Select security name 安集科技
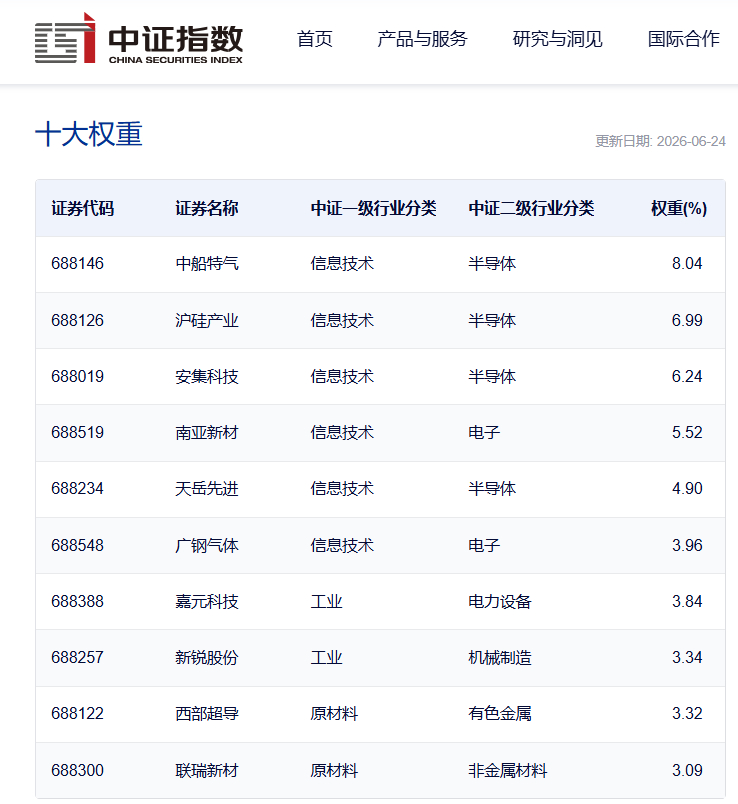The height and width of the screenshot is (804, 738). click(x=207, y=376)
